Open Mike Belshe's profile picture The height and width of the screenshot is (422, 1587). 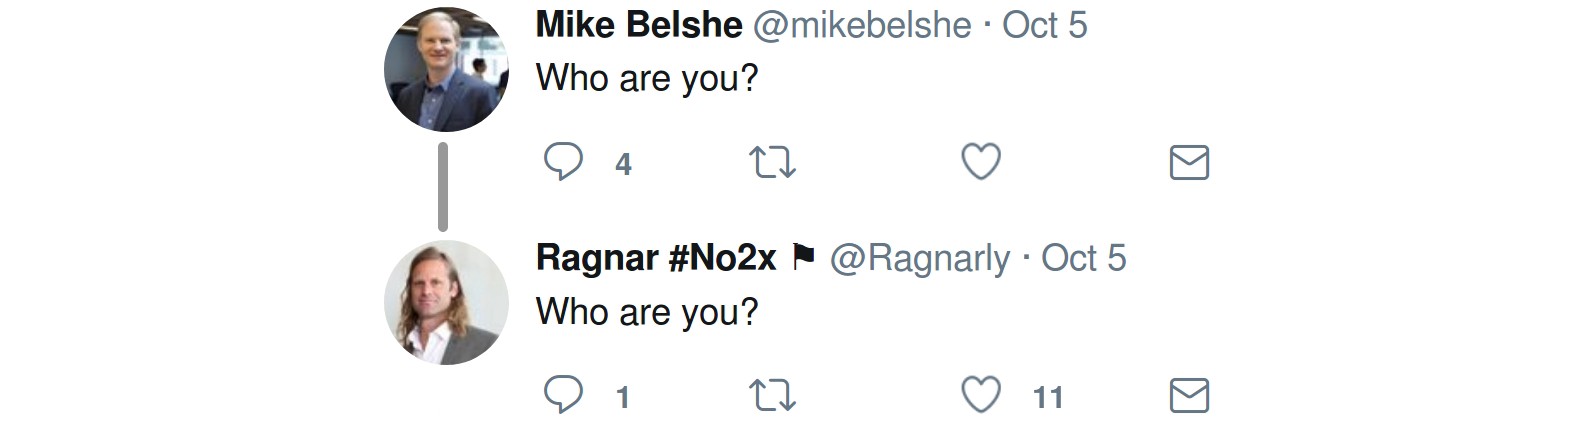(446, 70)
